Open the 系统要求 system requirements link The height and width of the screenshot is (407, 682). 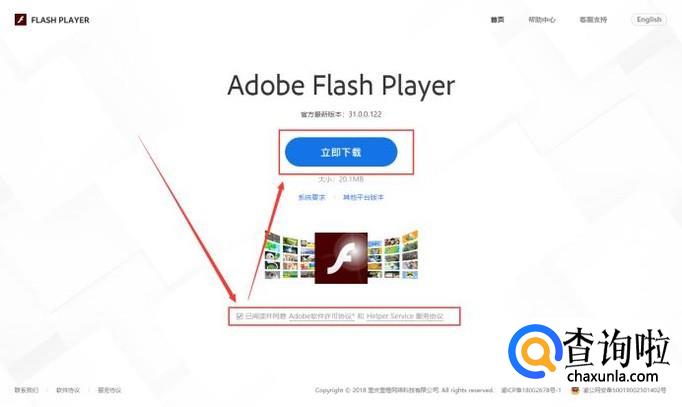311,197
